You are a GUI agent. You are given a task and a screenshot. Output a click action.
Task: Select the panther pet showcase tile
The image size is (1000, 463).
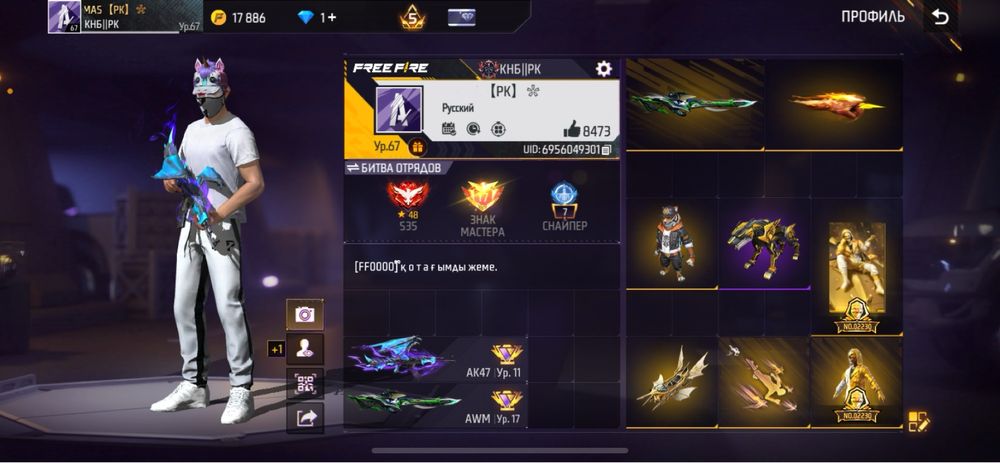(x=764, y=242)
